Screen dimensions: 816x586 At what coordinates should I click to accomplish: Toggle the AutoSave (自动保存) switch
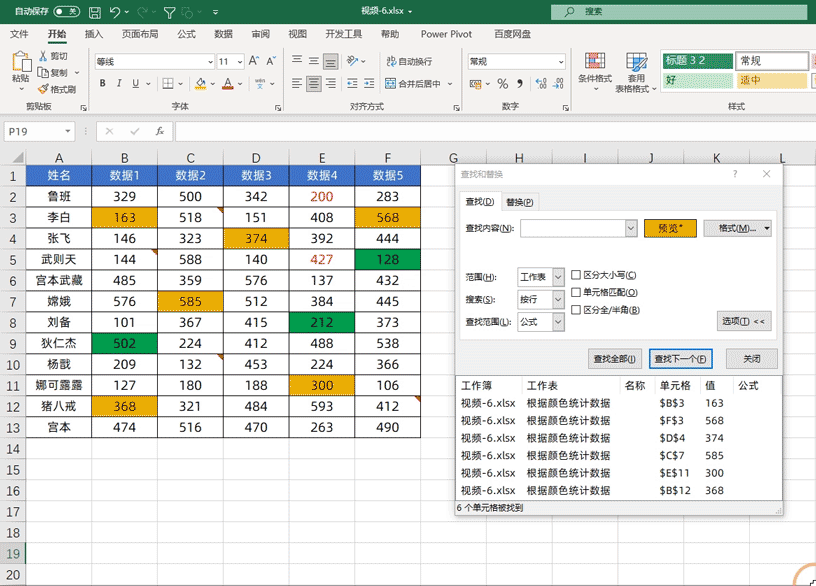[x=66, y=12]
